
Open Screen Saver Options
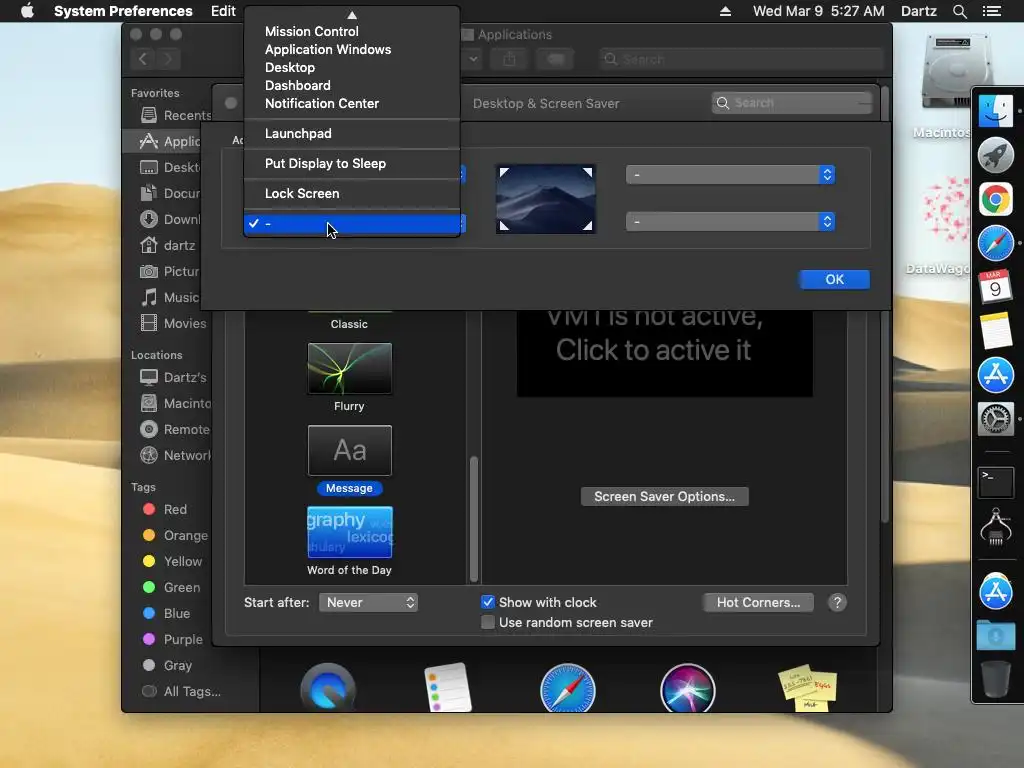[x=664, y=496]
